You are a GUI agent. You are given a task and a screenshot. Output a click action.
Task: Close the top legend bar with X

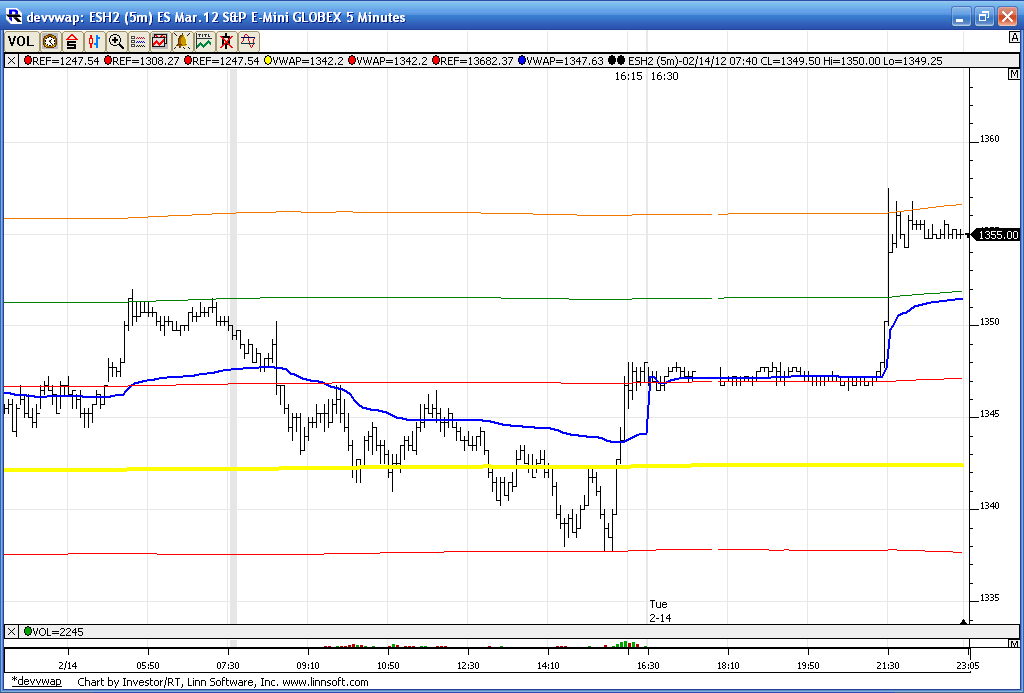(12, 61)
